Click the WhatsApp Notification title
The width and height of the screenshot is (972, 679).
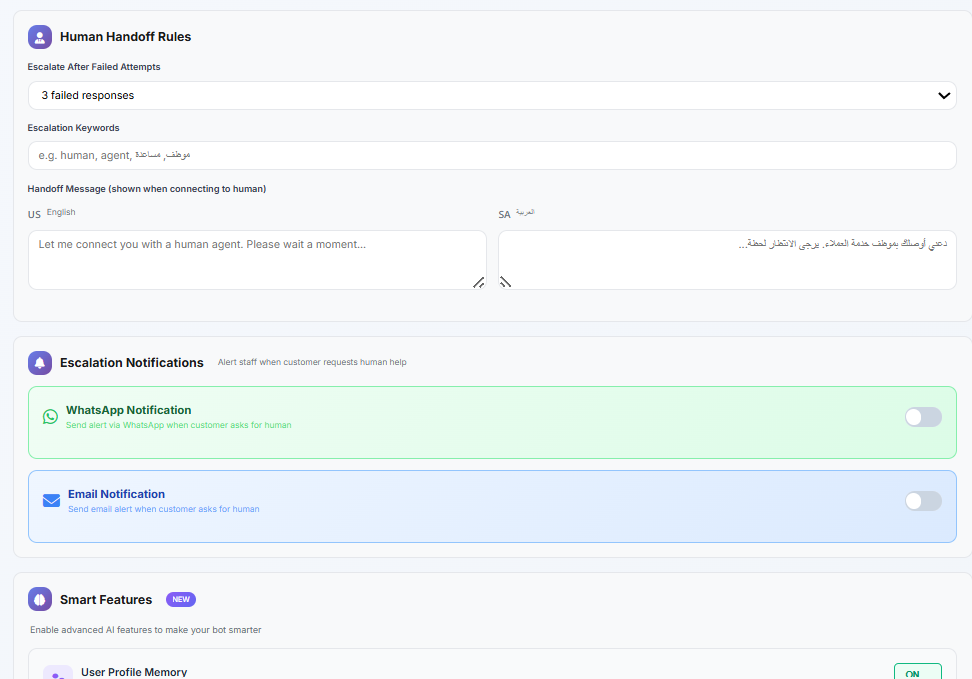(128, 410)
